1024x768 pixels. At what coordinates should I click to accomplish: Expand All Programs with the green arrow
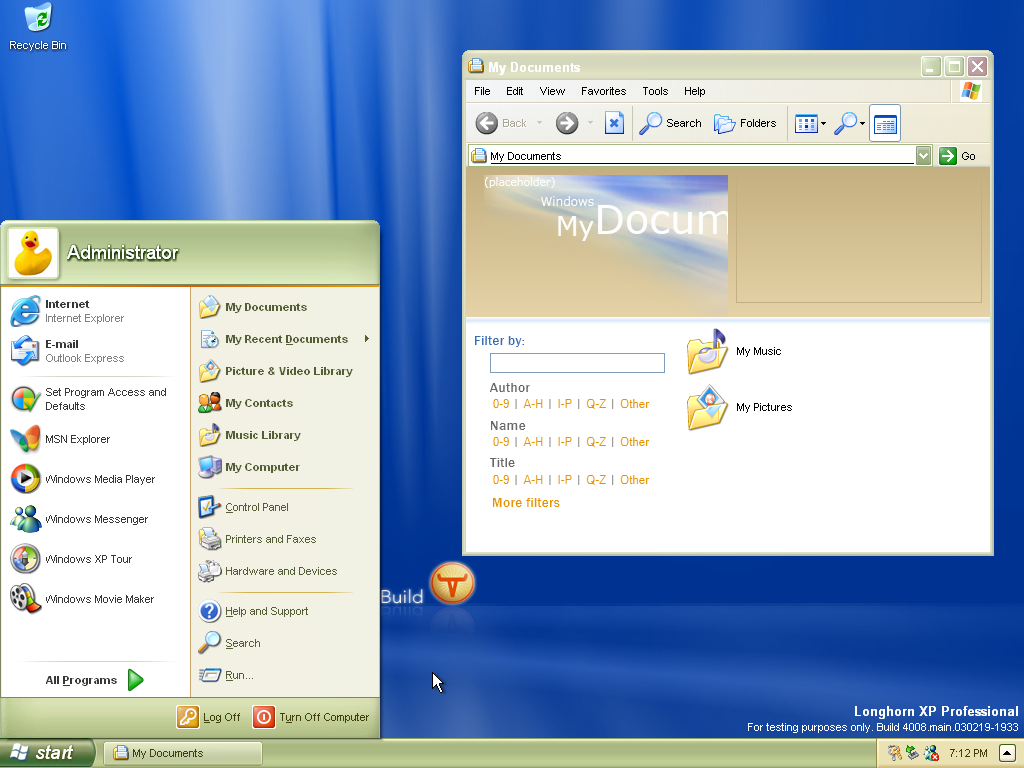pyautogui.click(x=136, y=680)
